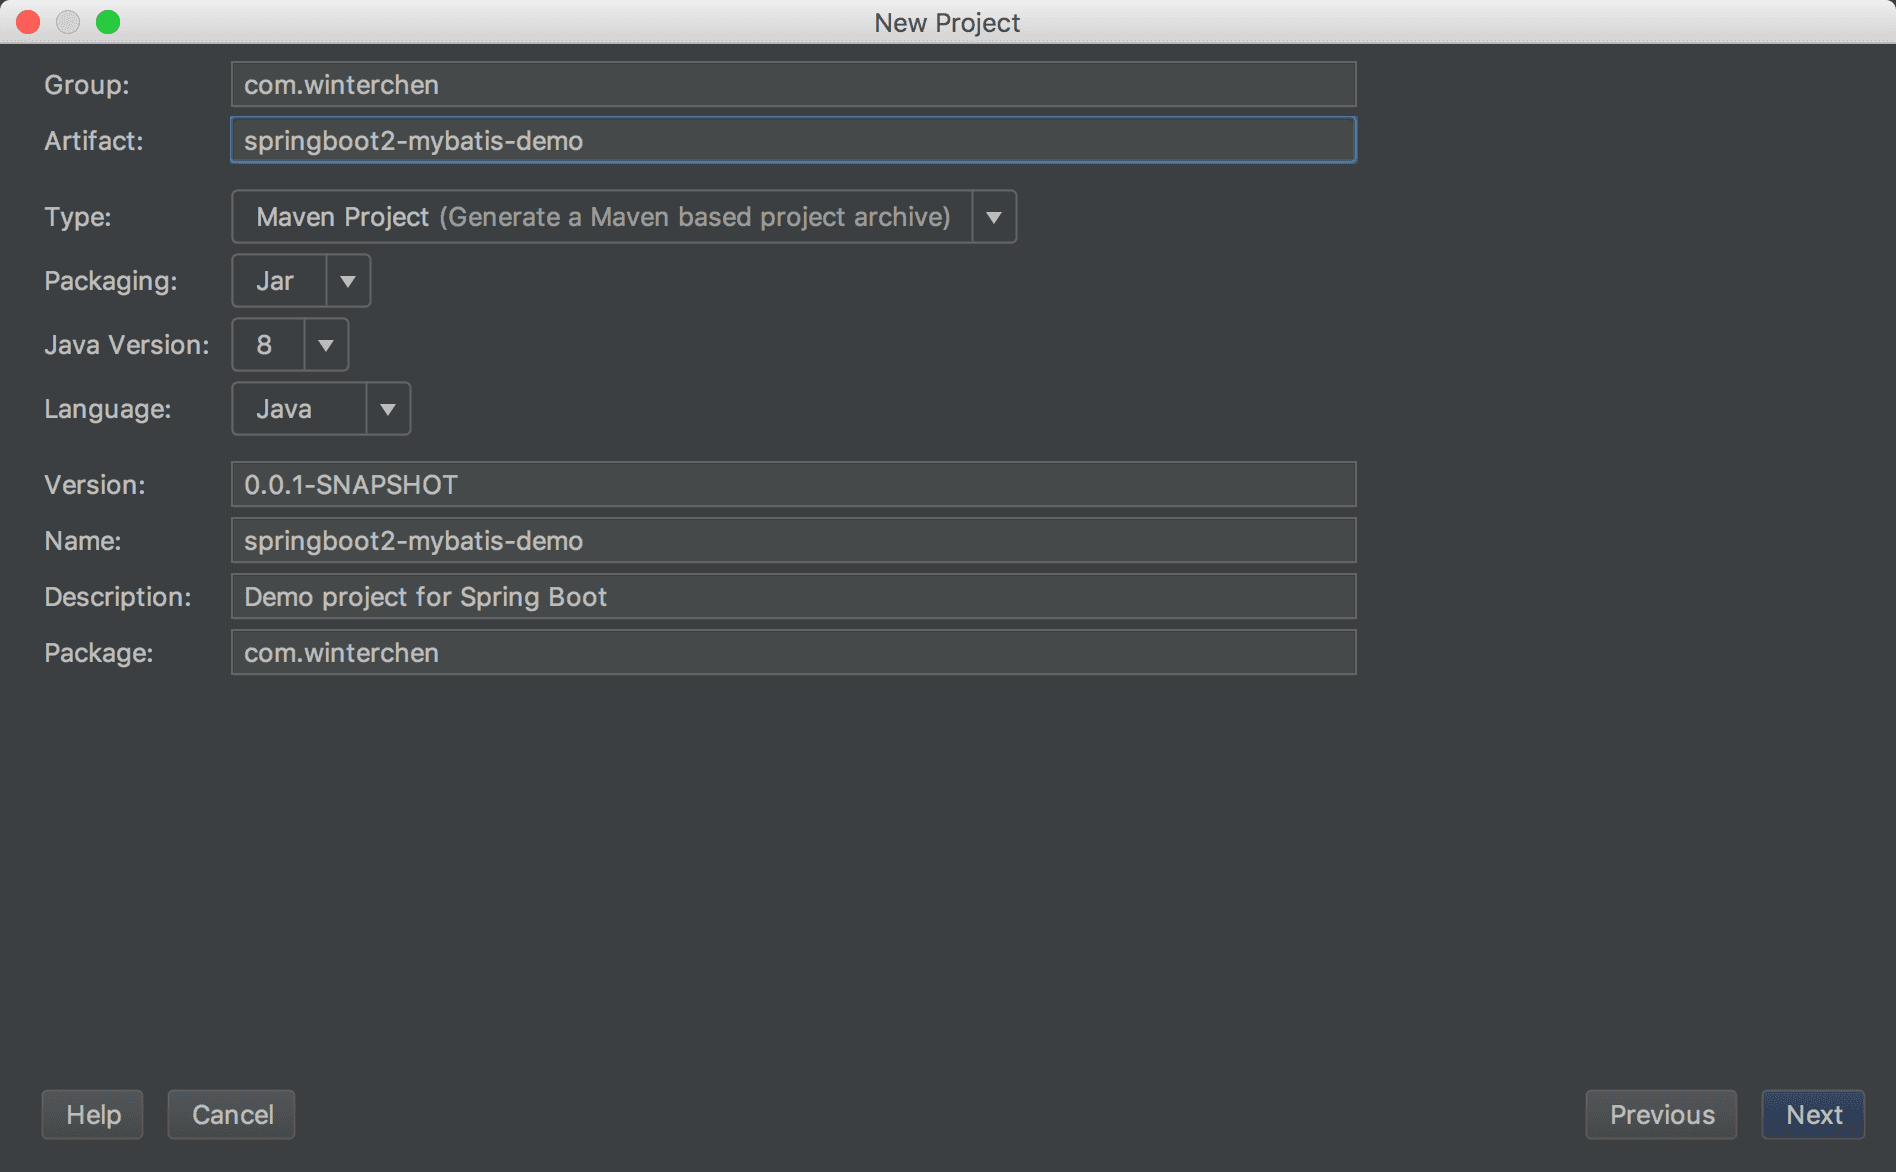The height and width of the screenshot is (1172, 1896).
Task: Proceed with the Next button
Action: pos(1813,1115)
